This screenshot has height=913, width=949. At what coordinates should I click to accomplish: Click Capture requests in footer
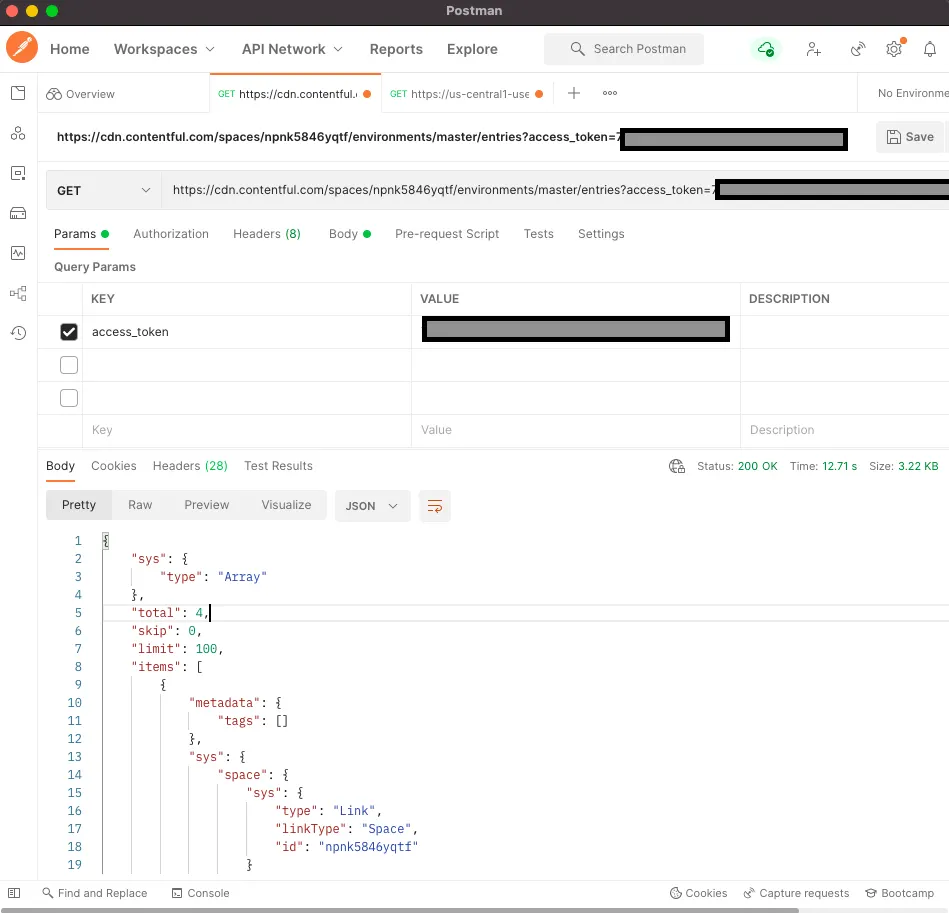pyautogui.click(x=796, y=893)
